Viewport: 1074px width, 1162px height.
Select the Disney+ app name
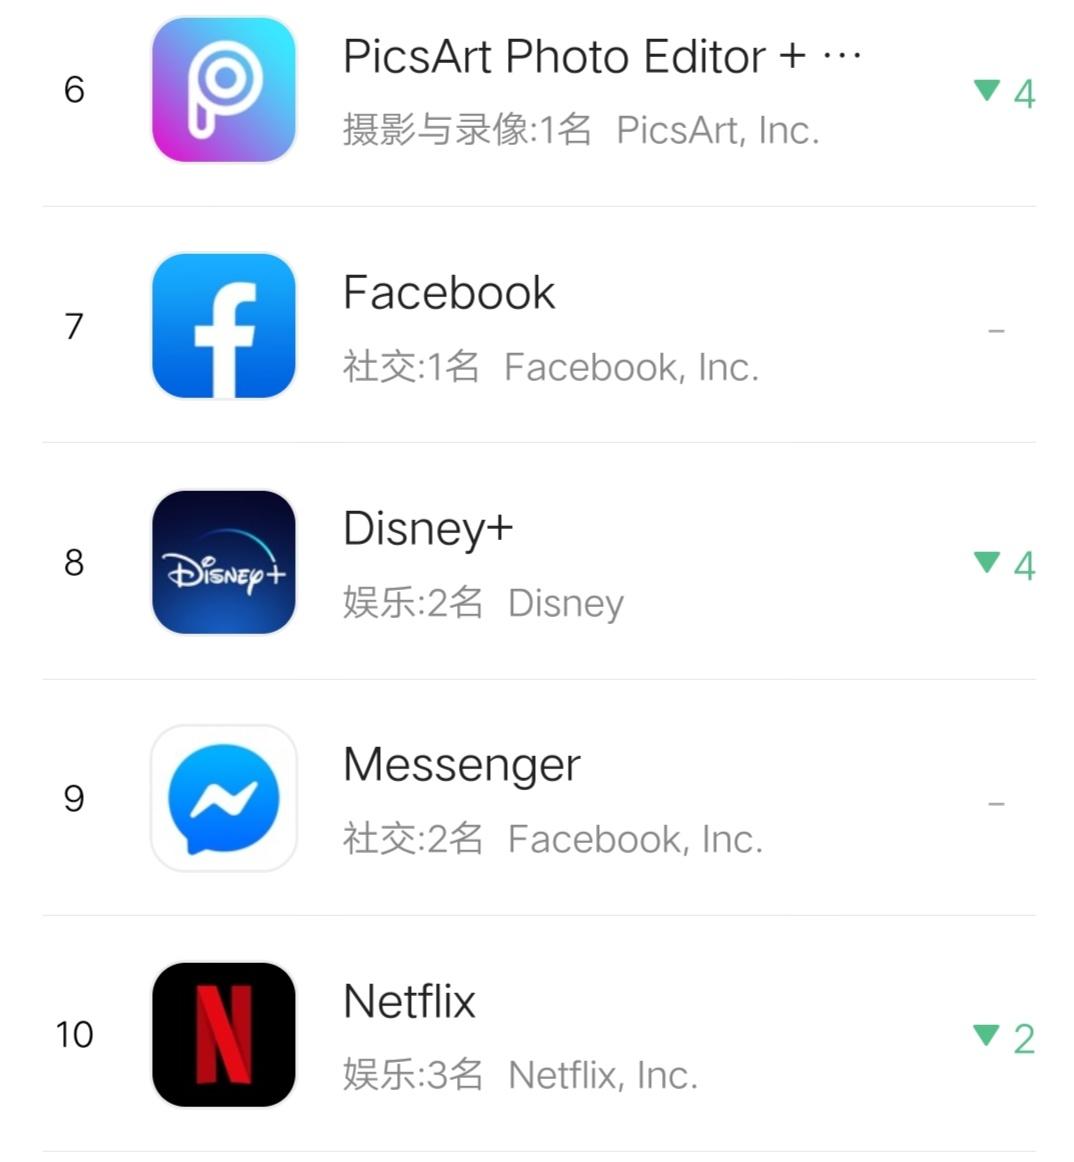[x=427, y=529]
